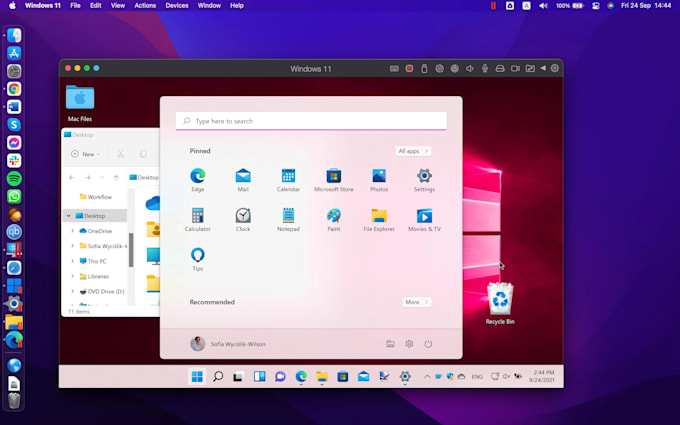
Task: Expand the New dropdown in File Explorer
Action: tap(86, 154)
